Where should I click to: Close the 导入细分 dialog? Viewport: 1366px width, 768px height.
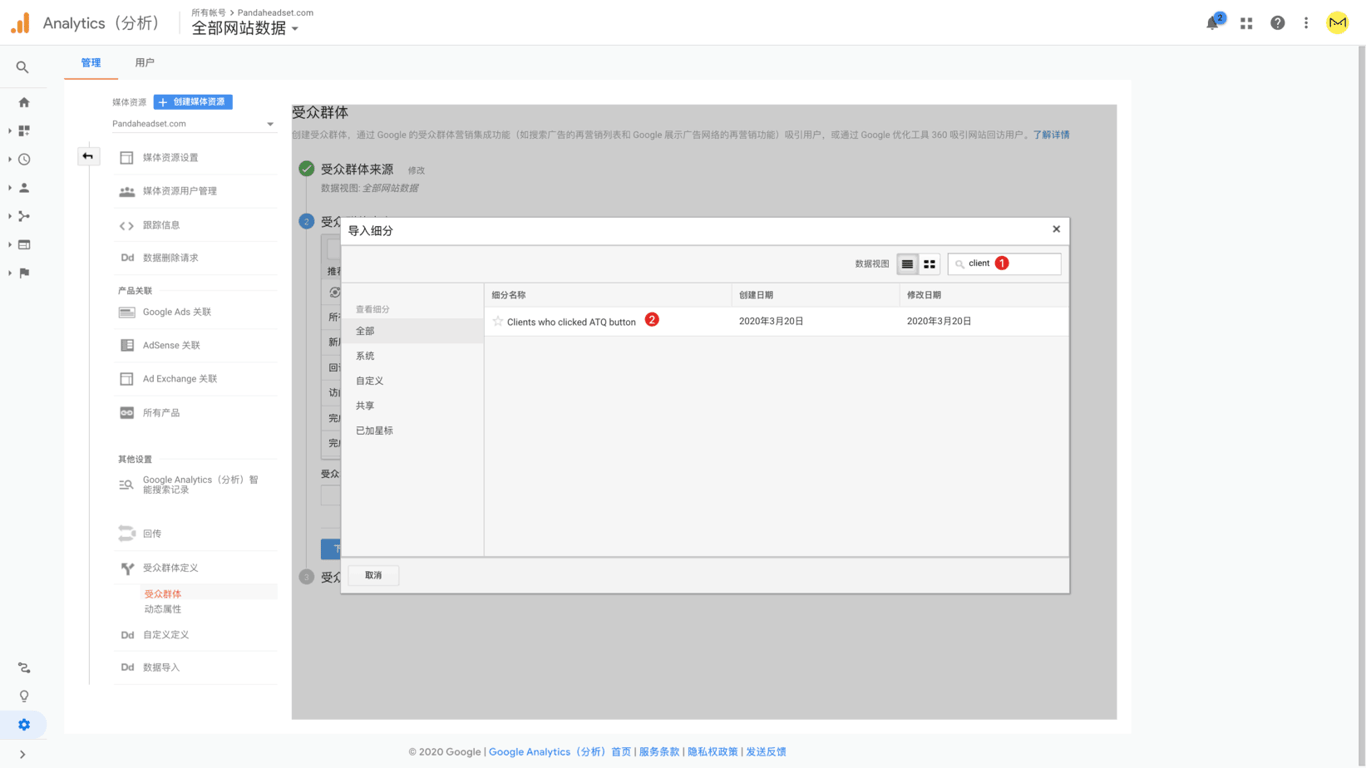[x=1056, y=229]
